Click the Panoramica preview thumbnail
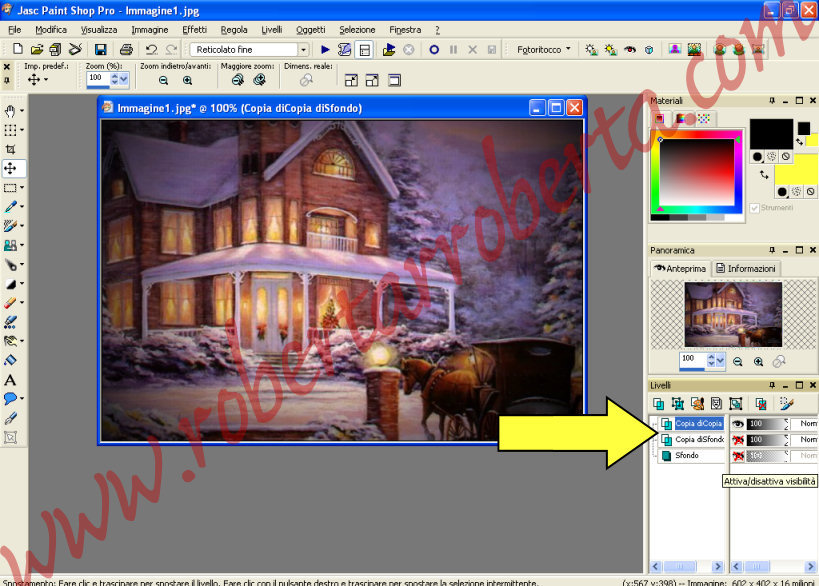This screenshot has height=586, width=819. (x=733, y=314)
